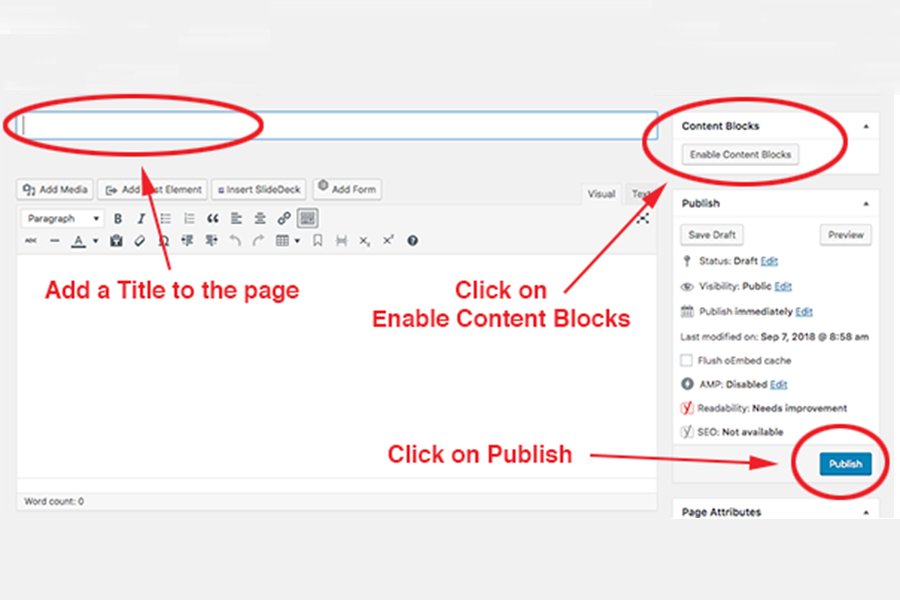Insert an anchor bookmark
This screenshot has height=600, width=900.
(317, 241)
